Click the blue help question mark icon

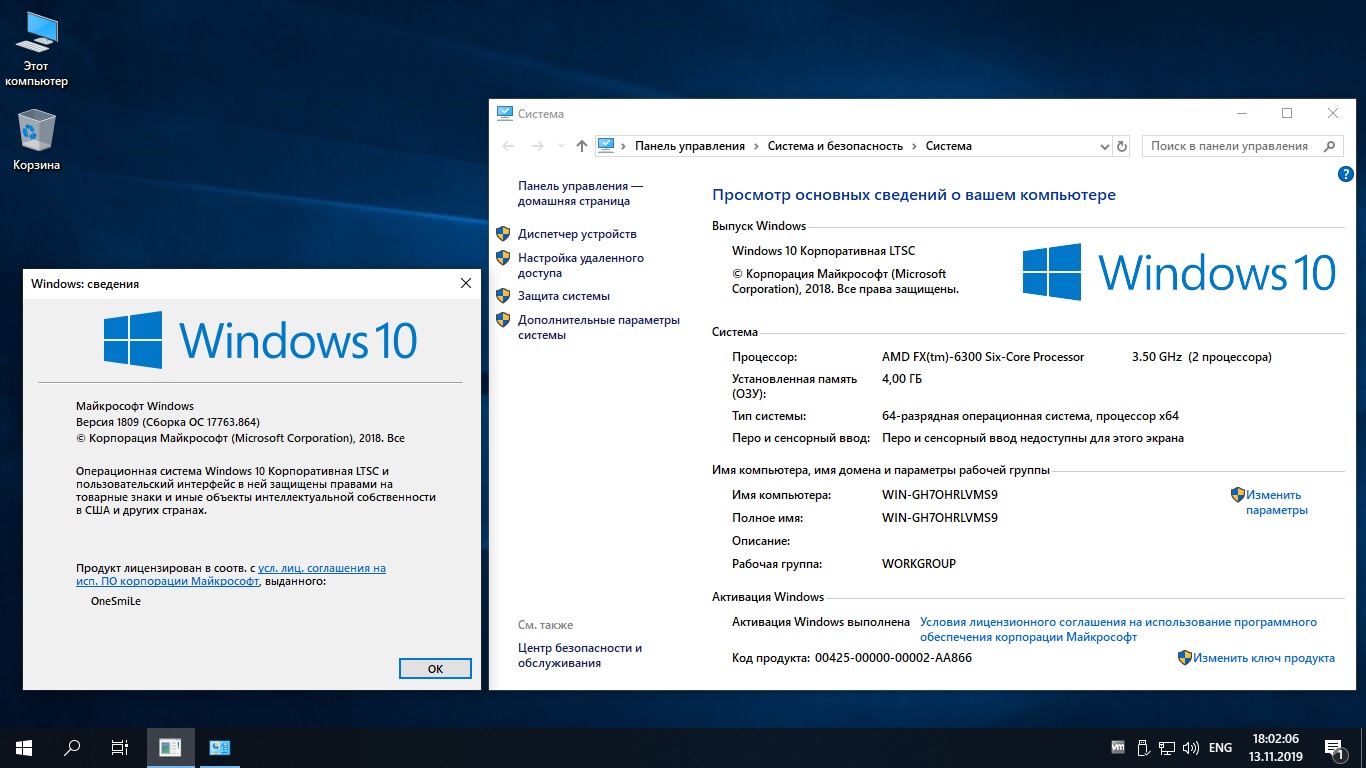(1345, 174)
